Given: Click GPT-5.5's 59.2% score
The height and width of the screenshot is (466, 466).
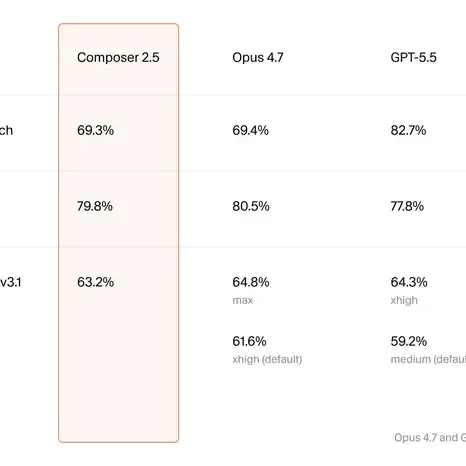Looking at the screenshot, I should [x=409, y=341].
